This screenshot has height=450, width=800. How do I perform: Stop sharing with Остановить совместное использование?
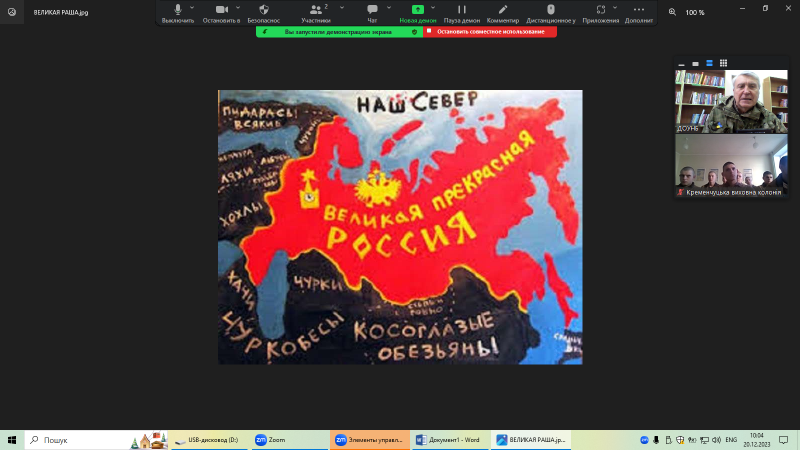490,32
